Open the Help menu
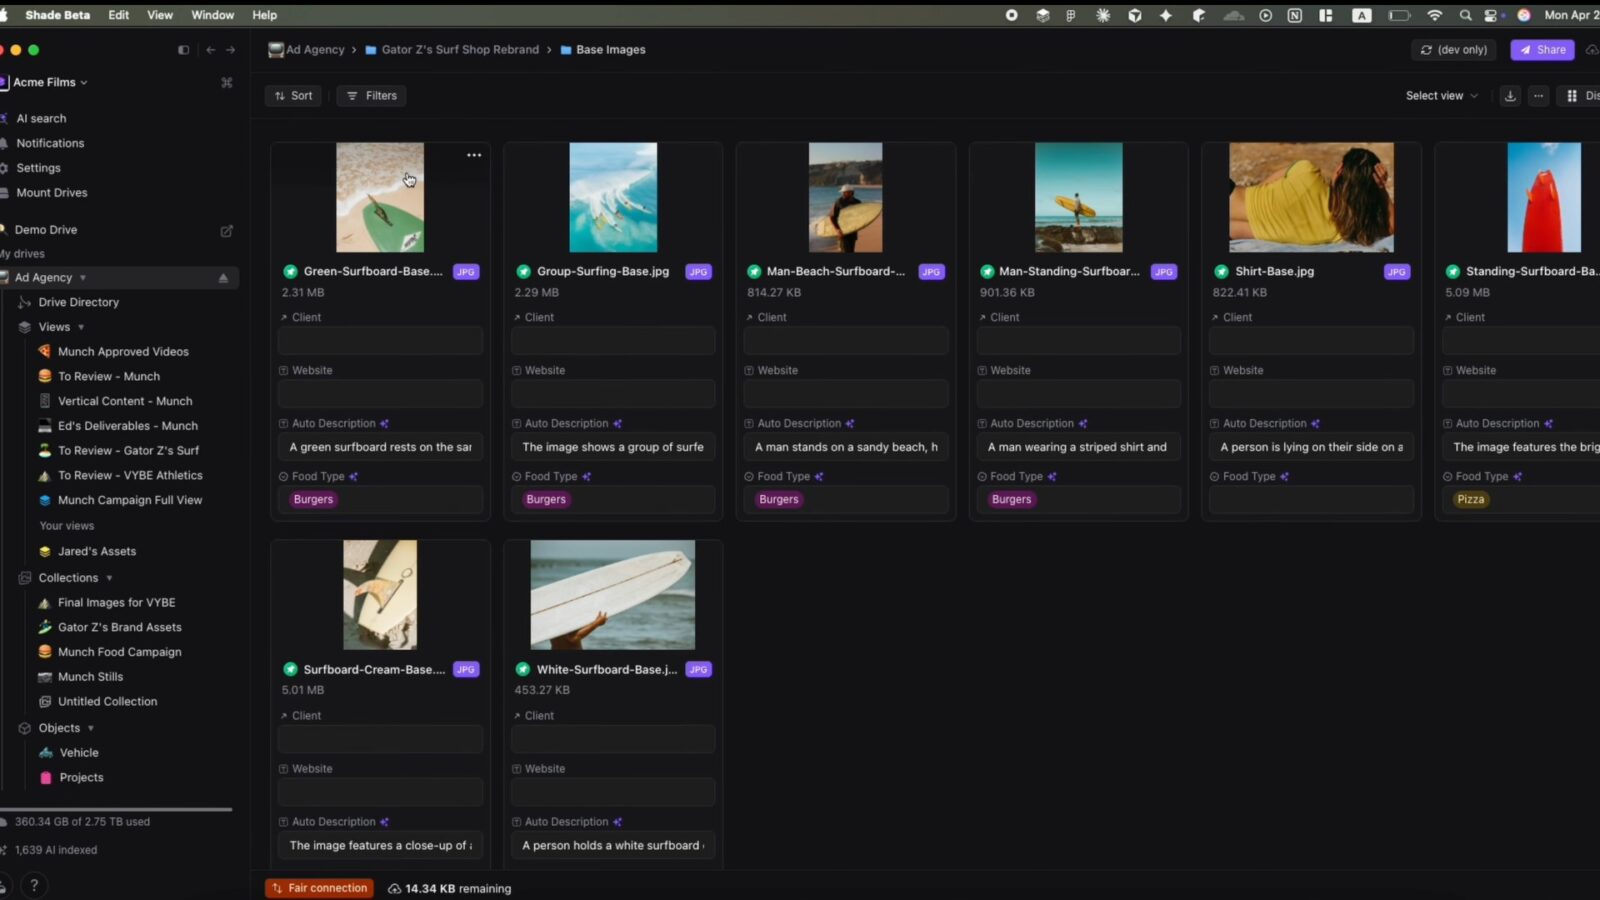This screenshot has height=900, width=1600. tap(265, 15)
